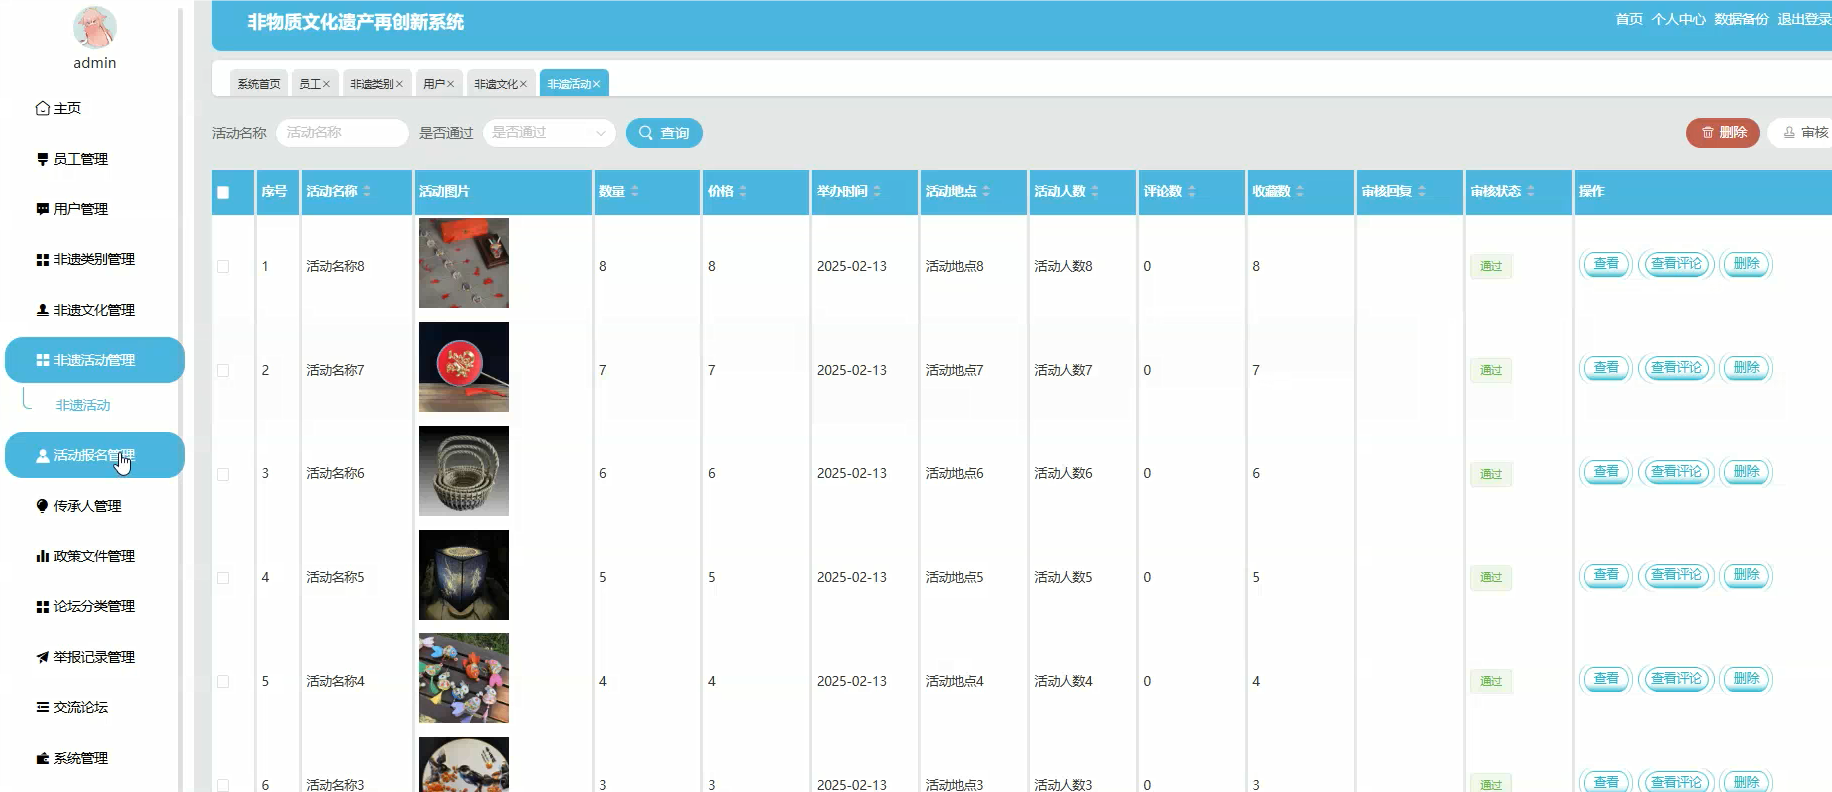
Task: Click the 查询 search button
Action: pos(664,133)
